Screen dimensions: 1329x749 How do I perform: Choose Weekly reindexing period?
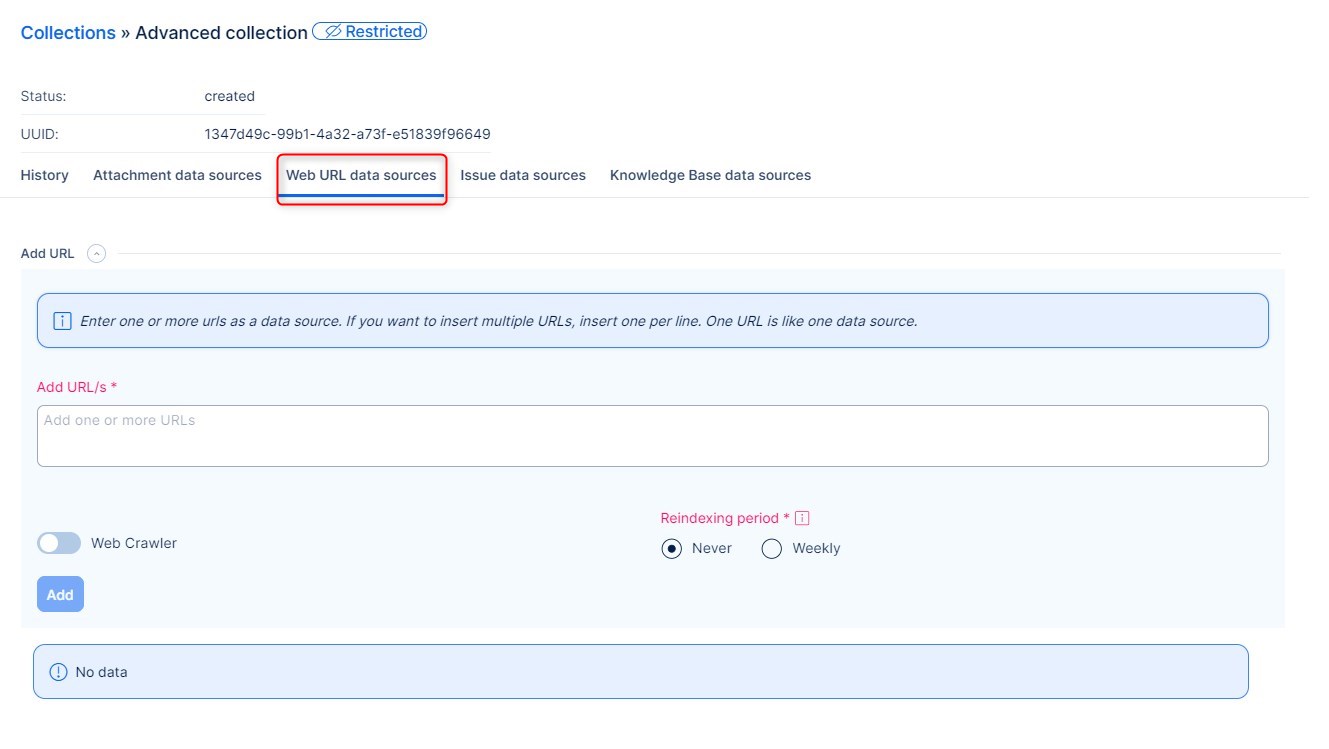pyautogui.click(x=772, y=548)
